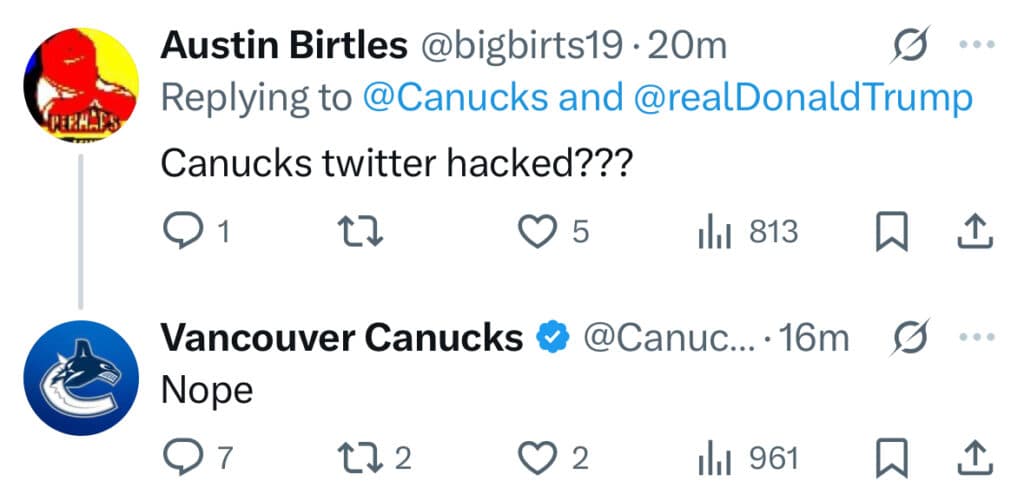Reply to the Canucks 'Nope' tweet
1024x501 pixels.
[x=183, y=458]
